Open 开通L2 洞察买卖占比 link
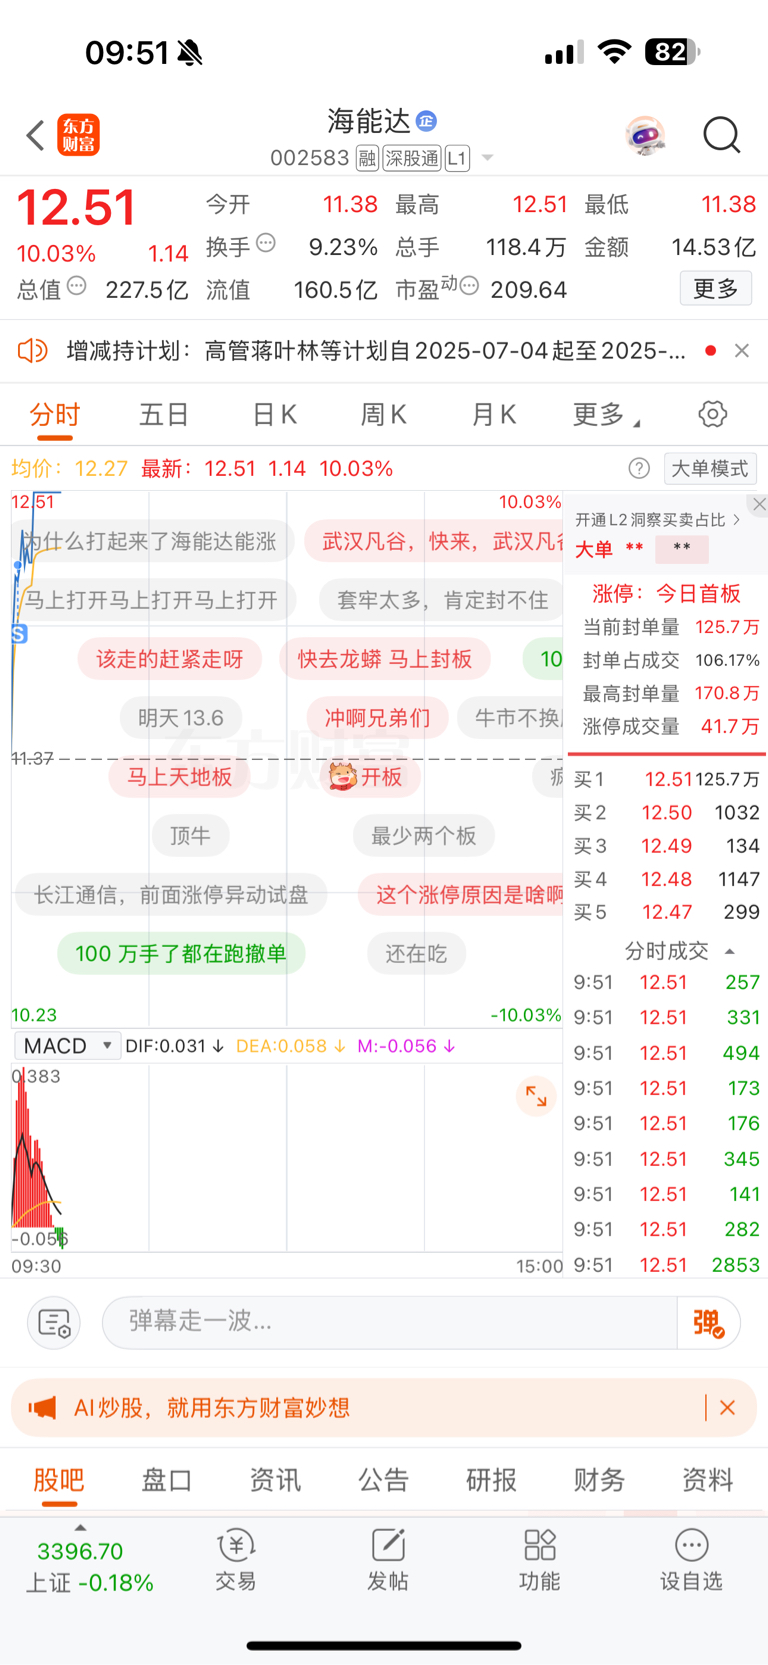 tap(657, 520)
